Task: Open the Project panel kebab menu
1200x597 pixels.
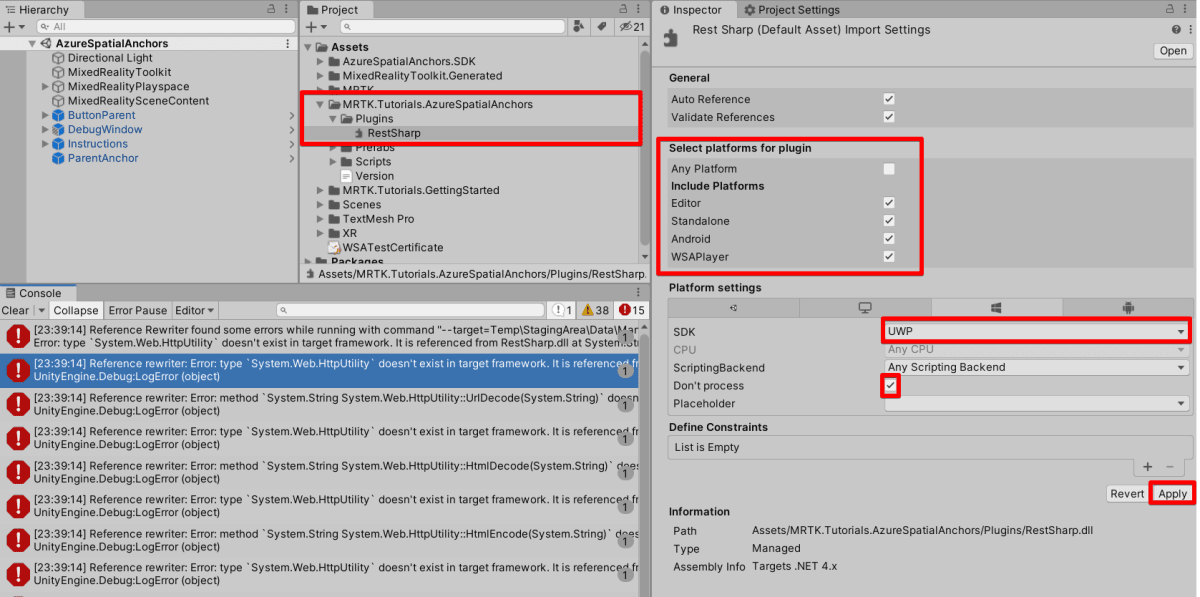Action: (x=638, y=9)
